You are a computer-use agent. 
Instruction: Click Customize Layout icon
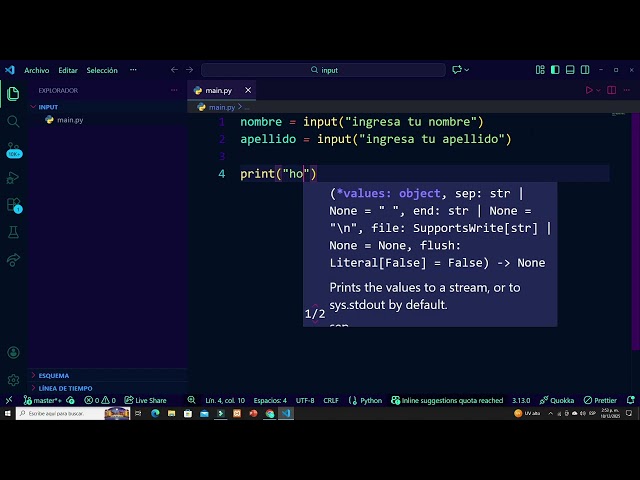click(x=540, y=70)
